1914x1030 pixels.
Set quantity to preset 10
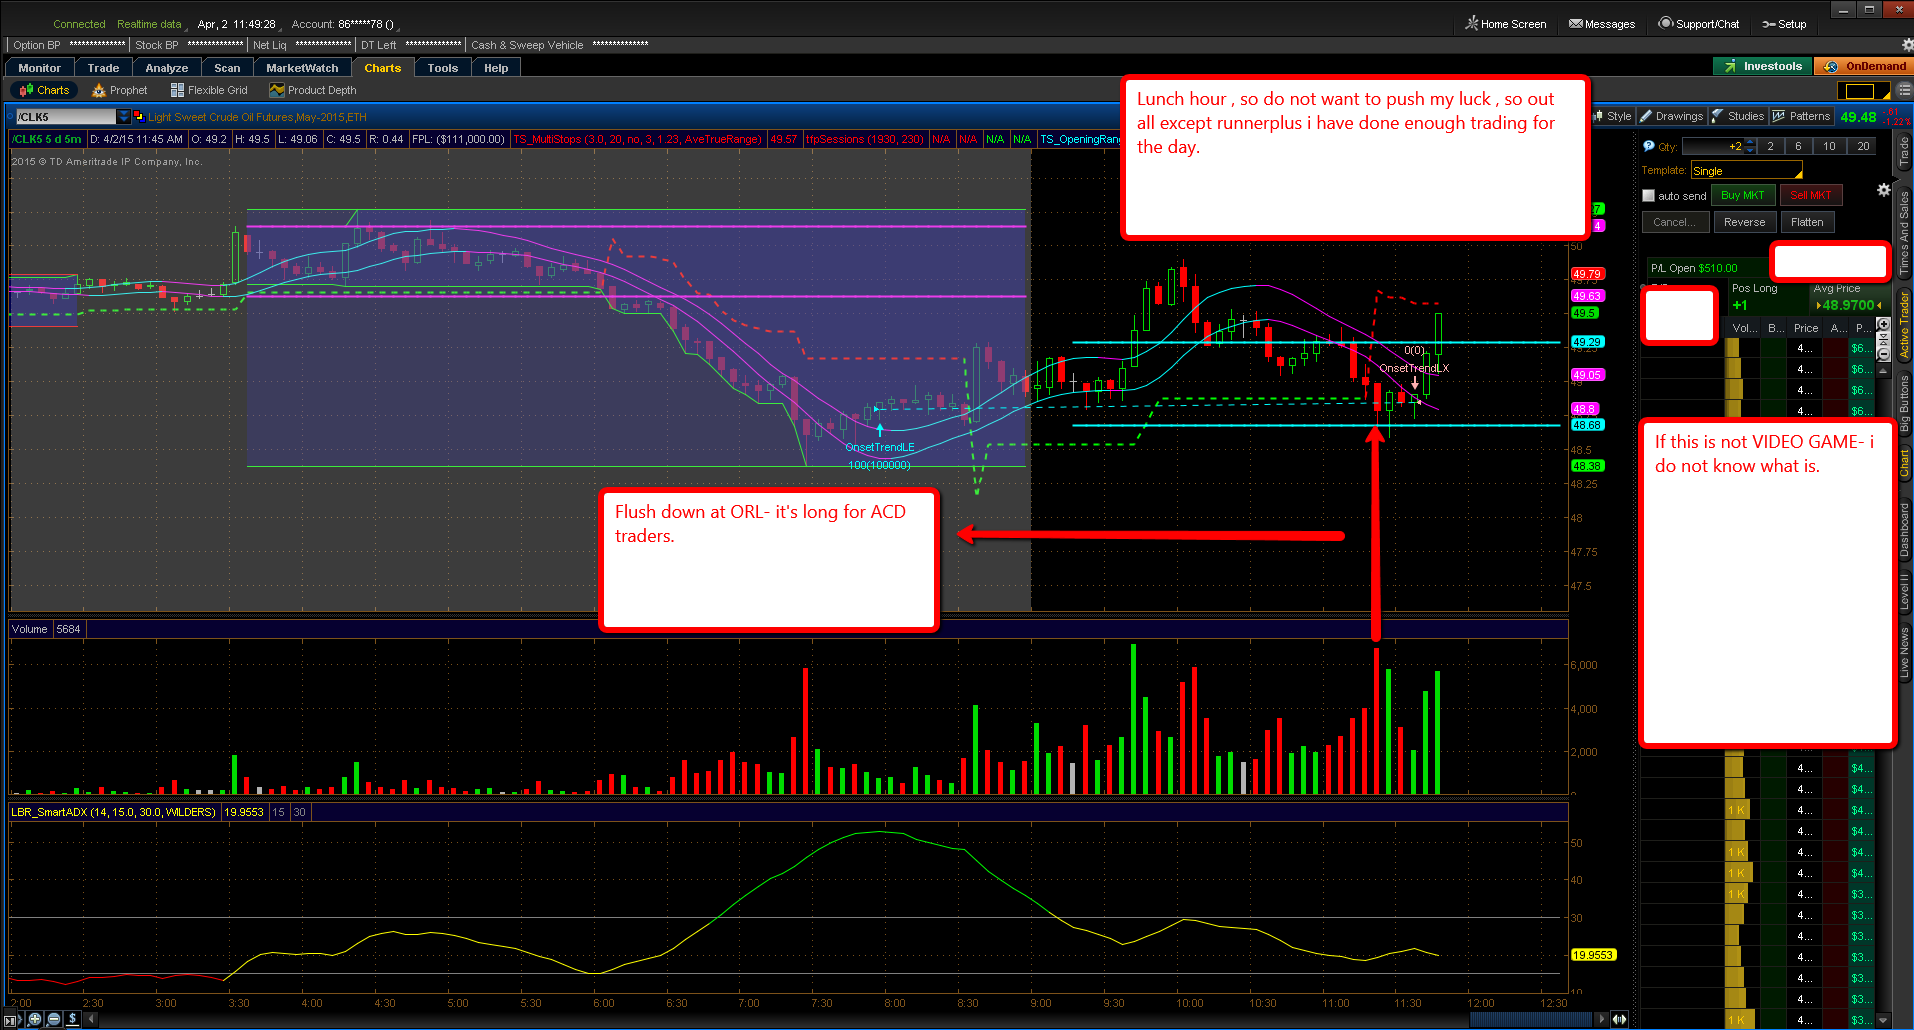pyautogui.click(x=1829, y=146)
